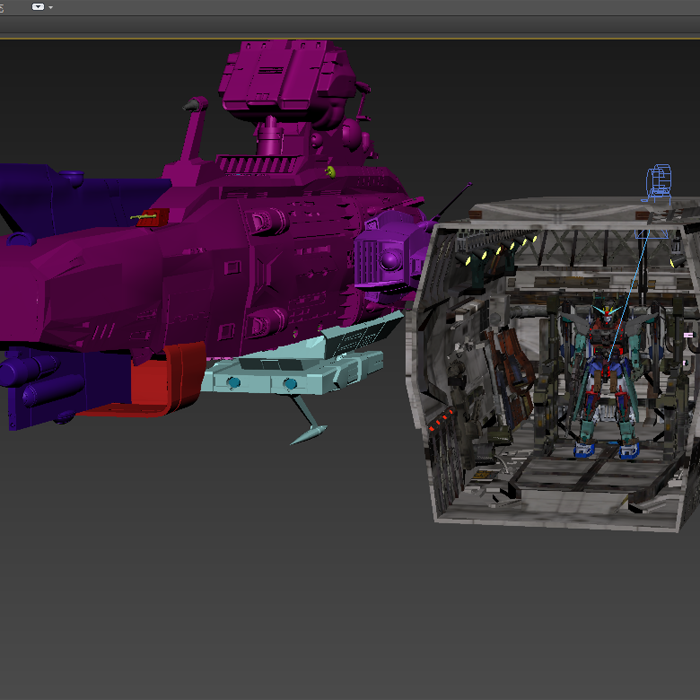Select the blue wireframe camera helper above the hangar

click(x=659, y=183)
